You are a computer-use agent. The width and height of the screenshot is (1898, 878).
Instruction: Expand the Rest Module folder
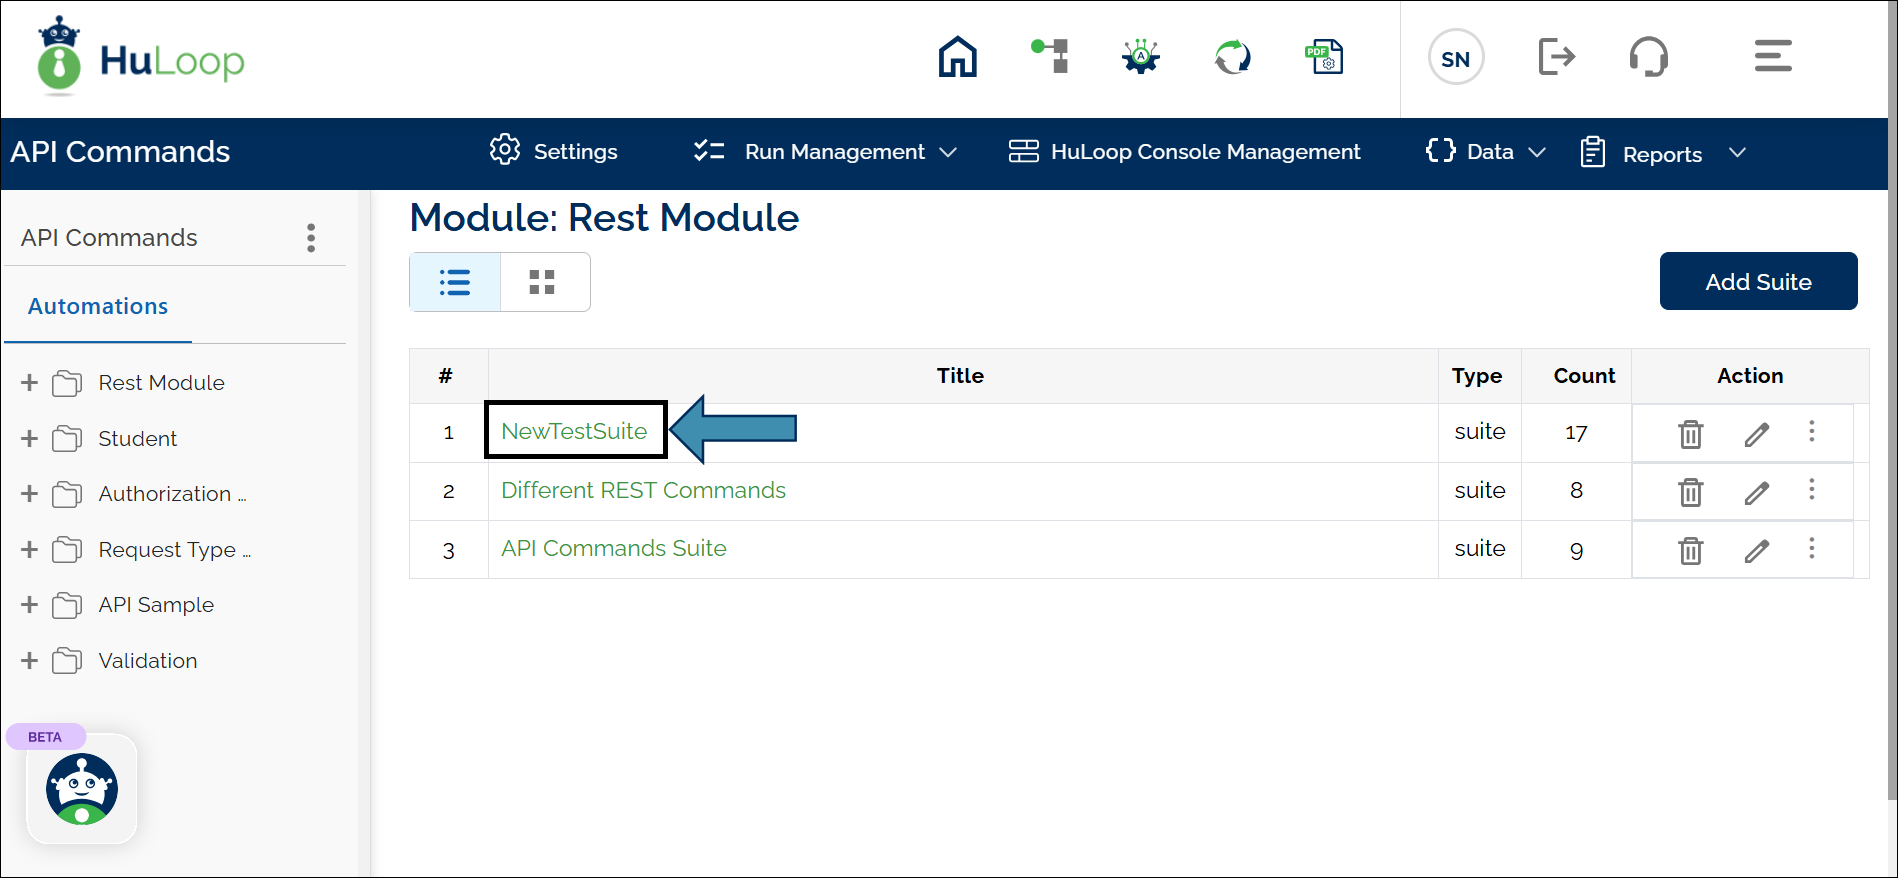click(x=30, y=383)
